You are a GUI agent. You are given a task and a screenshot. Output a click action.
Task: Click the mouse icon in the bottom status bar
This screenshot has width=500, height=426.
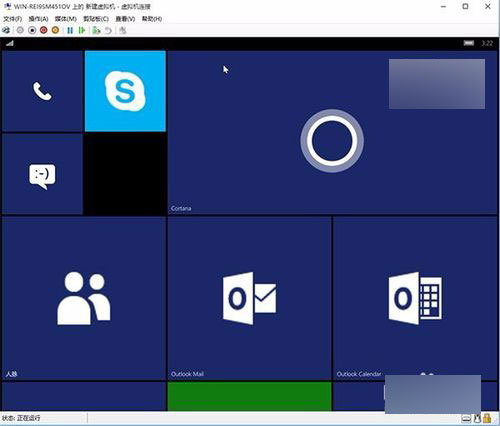tap(477, 418)
